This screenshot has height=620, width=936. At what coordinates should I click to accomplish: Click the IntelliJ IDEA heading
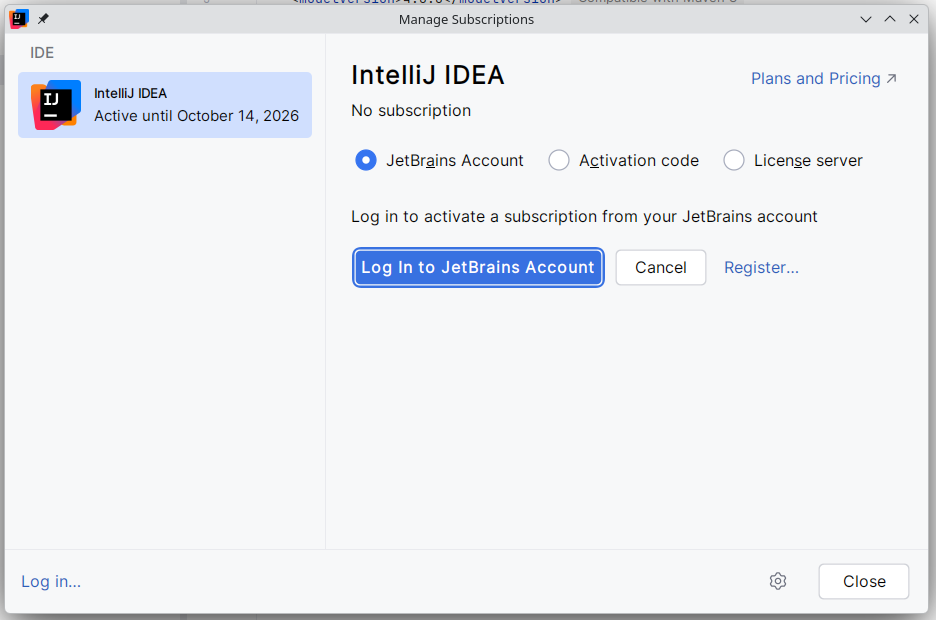(x=427, y=75)
